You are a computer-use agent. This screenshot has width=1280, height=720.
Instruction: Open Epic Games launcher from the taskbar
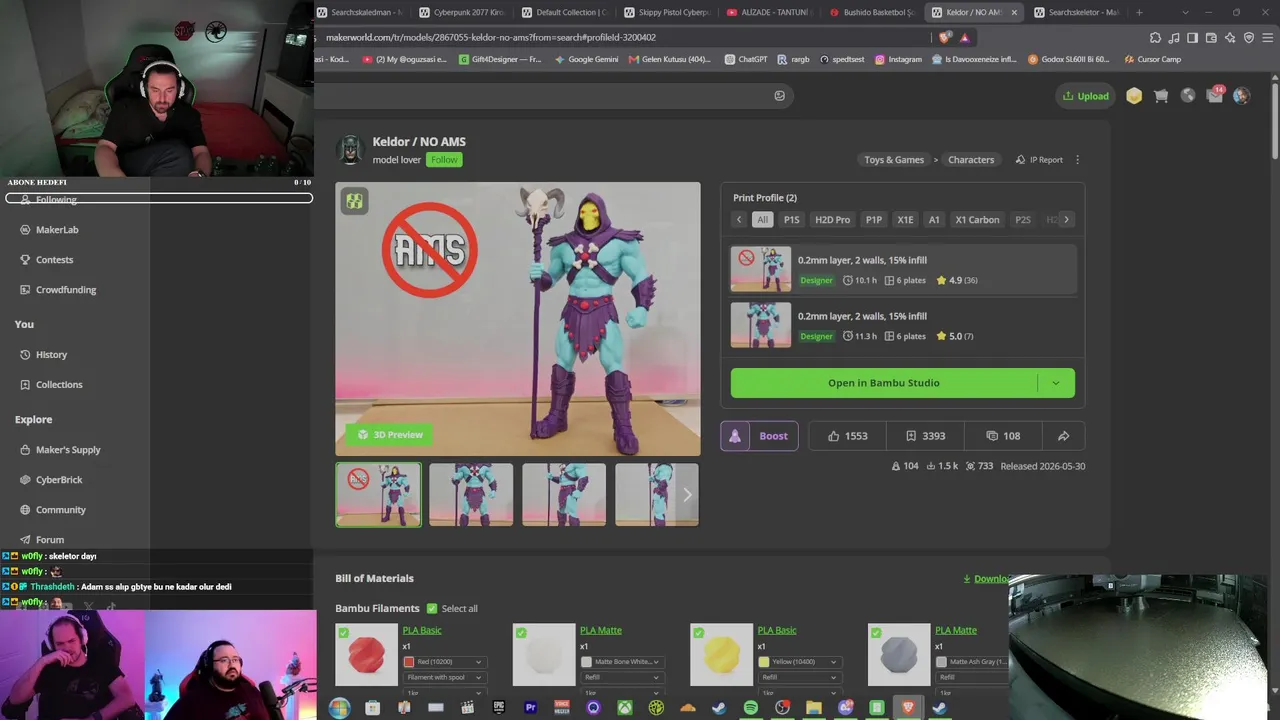click(499, 708)
